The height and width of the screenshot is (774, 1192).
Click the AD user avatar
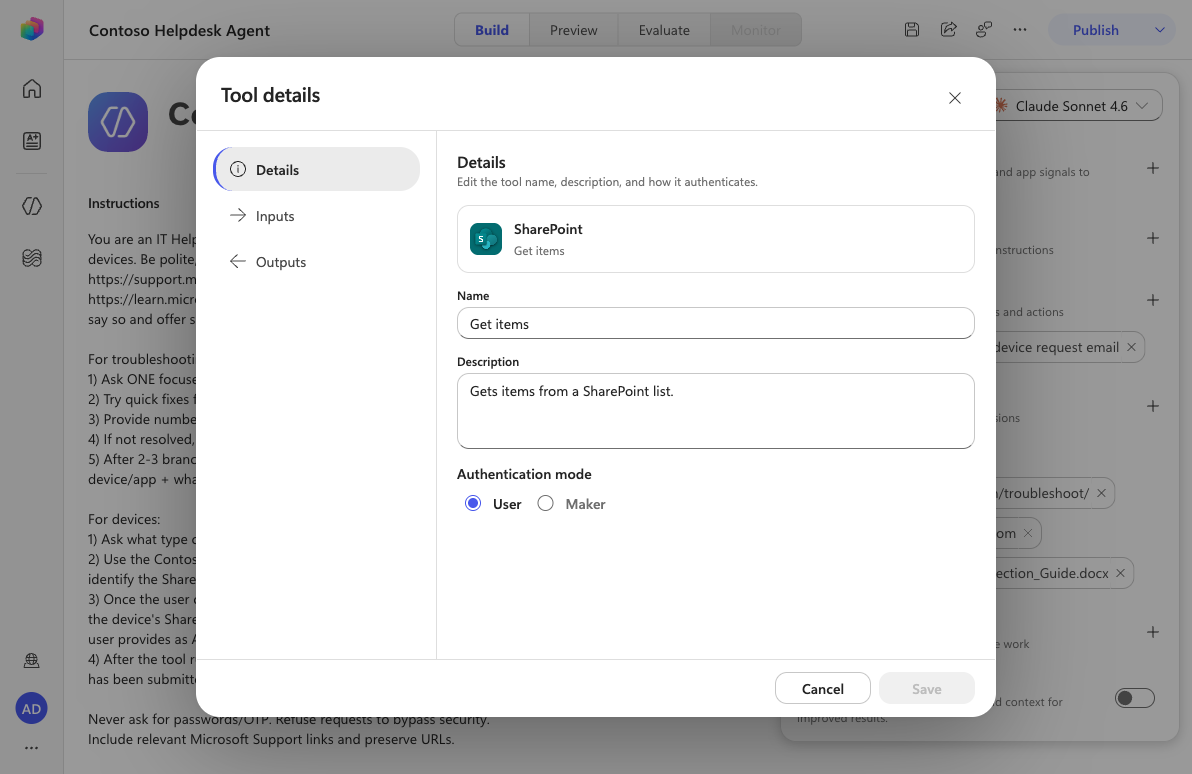[x=31, y=709]
